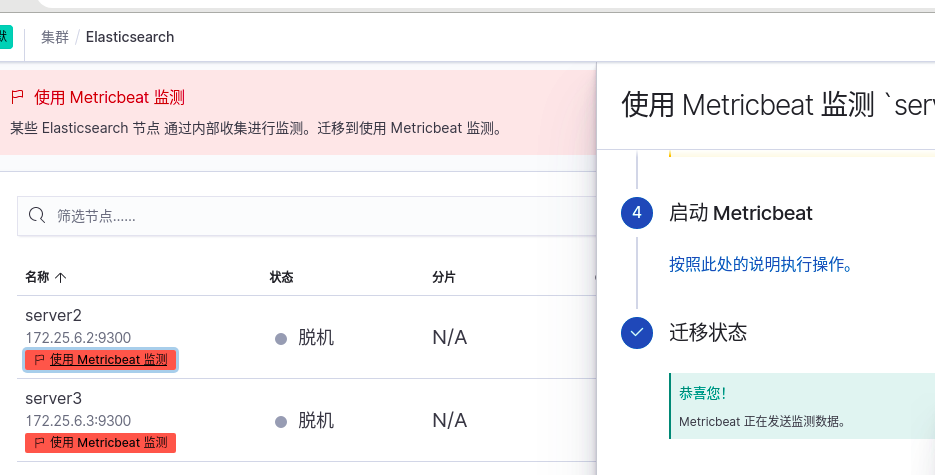Click the server2 脱机 status dot
The height and width of the screenshot is (475, 935).
(x=281, y=339)
